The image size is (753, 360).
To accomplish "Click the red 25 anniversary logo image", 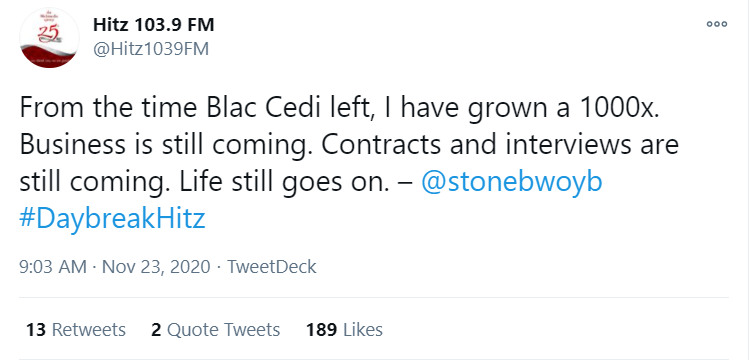I will pyautogui.click(x=49, y=37).
